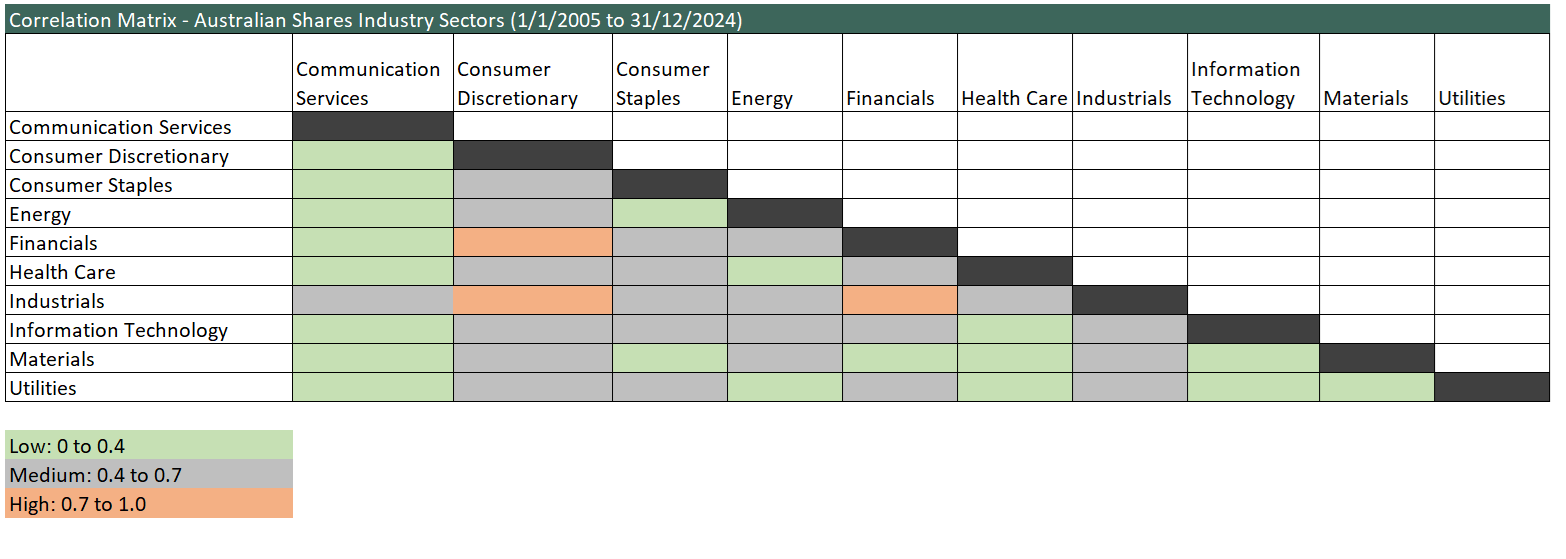Select green cell in Energy row, Consumer Staples column
Image resolution: width=1566 pixels, height=559 pixels.
tap(670, 214)
